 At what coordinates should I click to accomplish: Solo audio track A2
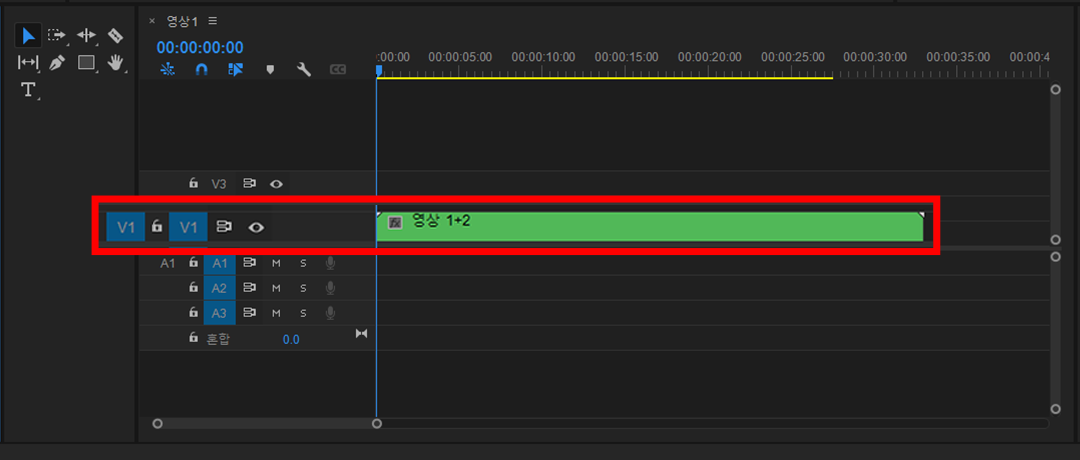pos(303,288)
